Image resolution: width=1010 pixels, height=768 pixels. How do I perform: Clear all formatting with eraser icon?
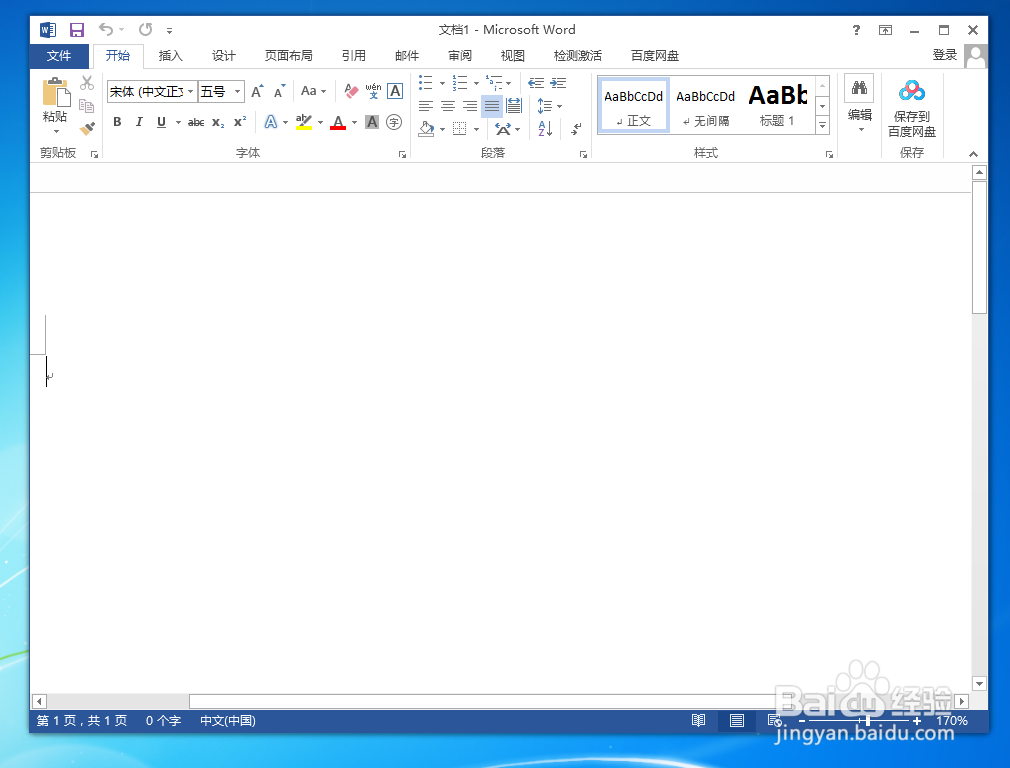(351, 91)
